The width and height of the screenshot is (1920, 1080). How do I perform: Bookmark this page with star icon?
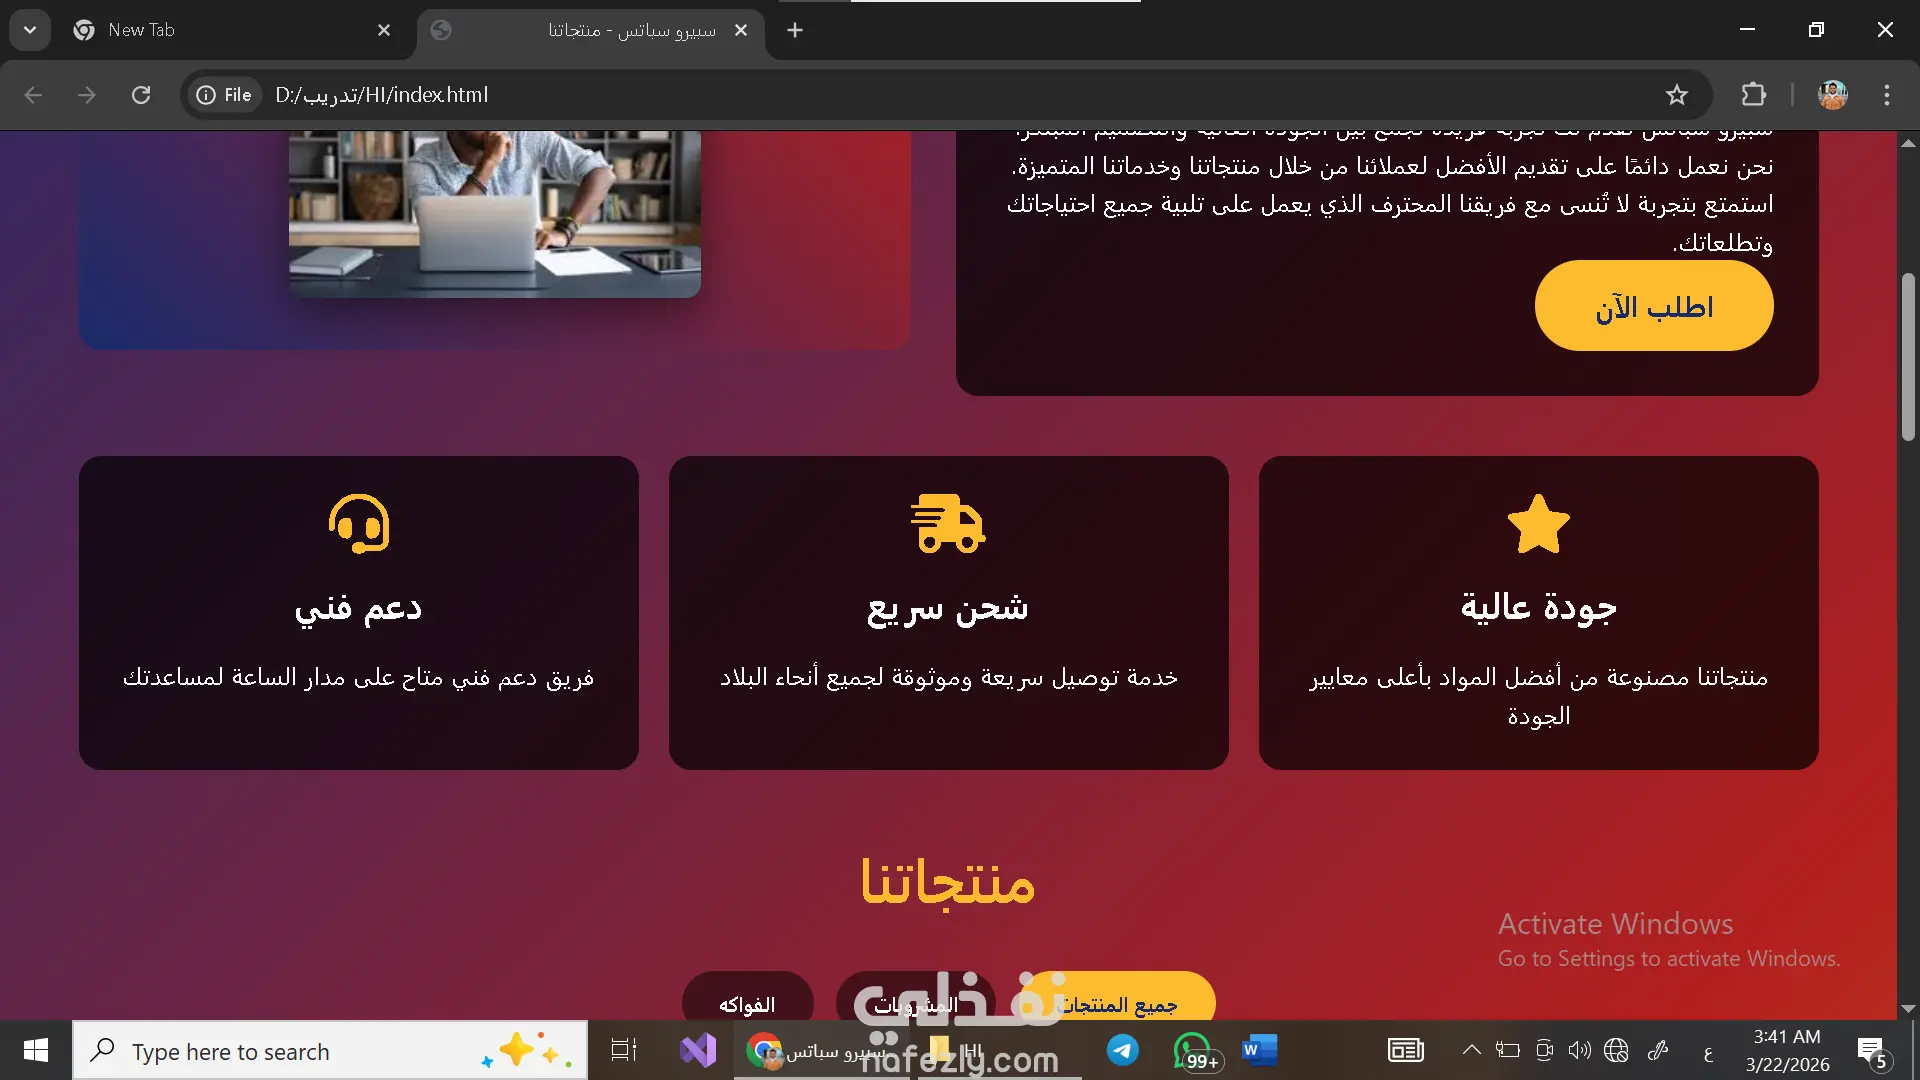click(1676, 95)
